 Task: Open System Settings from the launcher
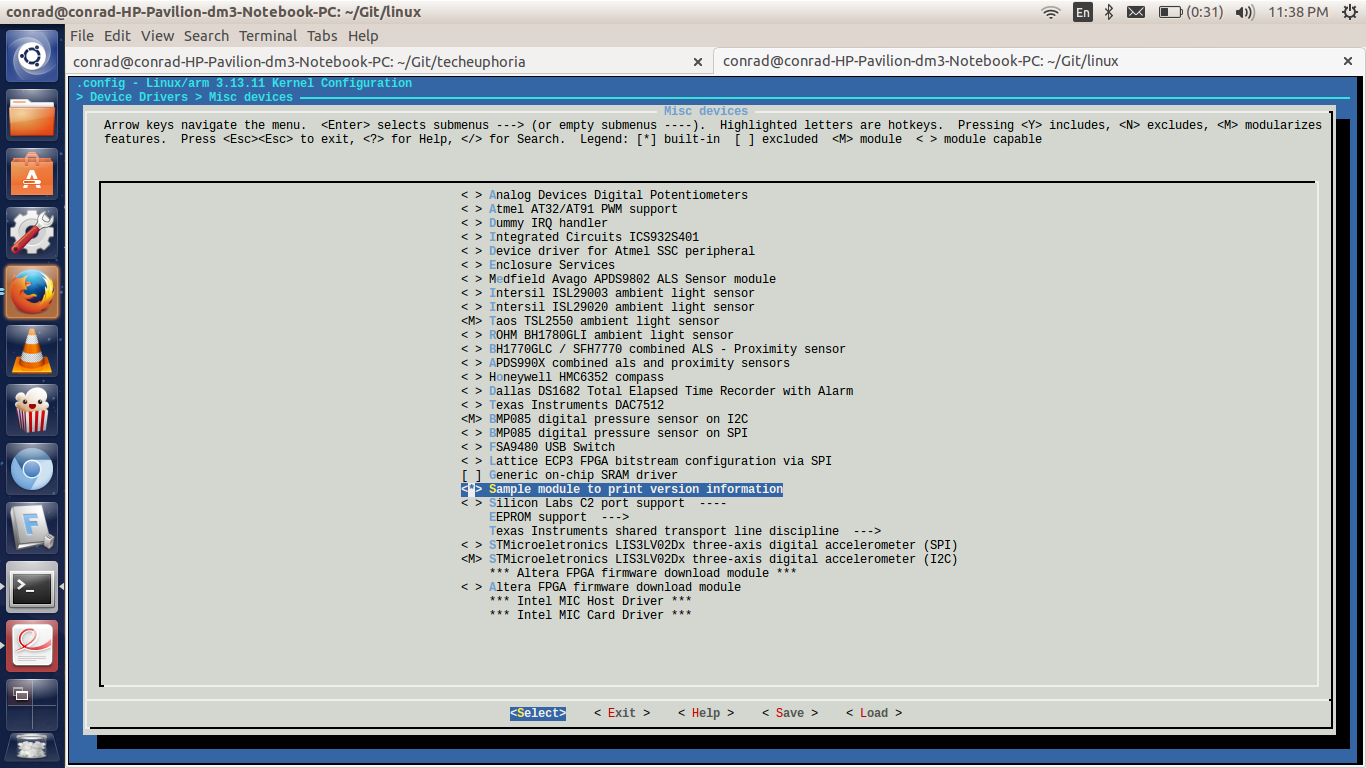[32, 231]
